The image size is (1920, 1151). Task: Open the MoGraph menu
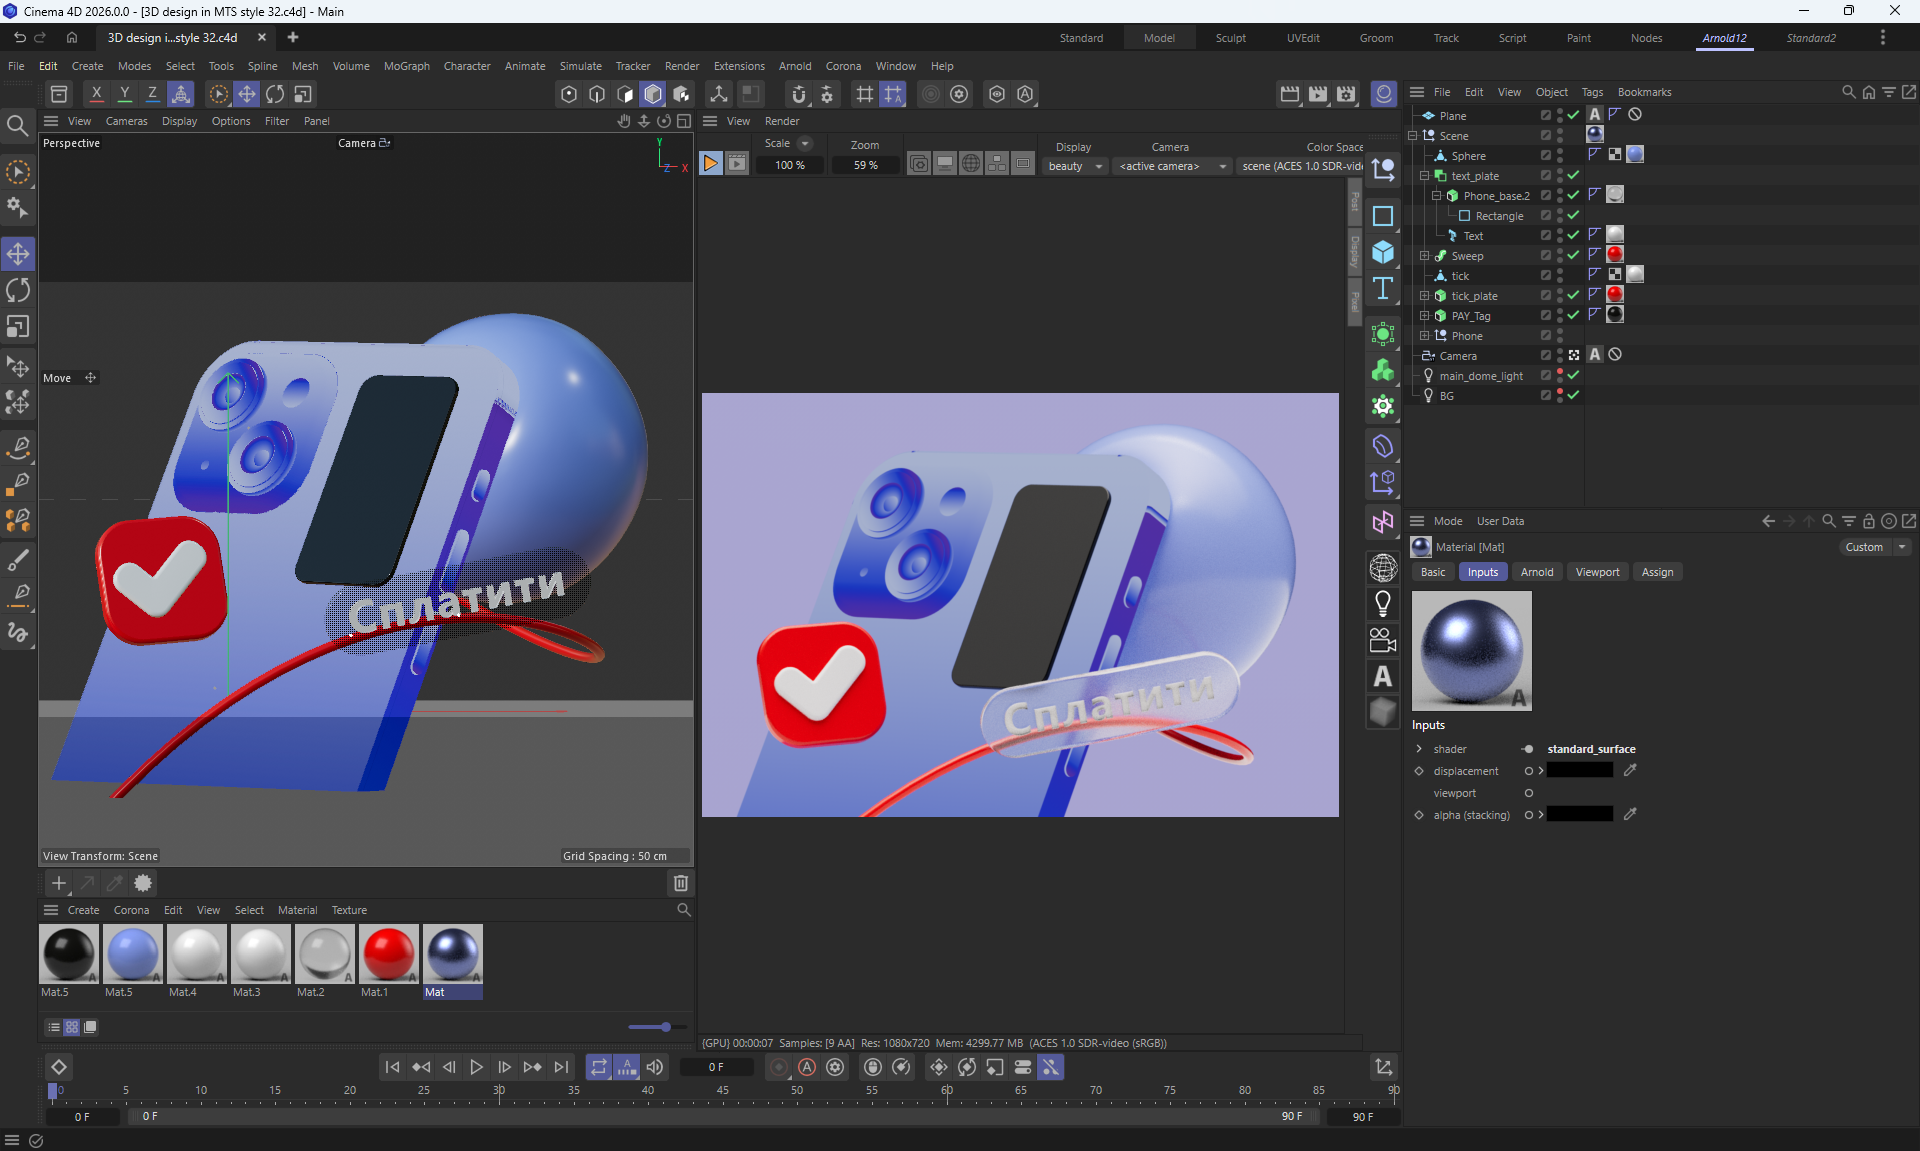(406, 66)
